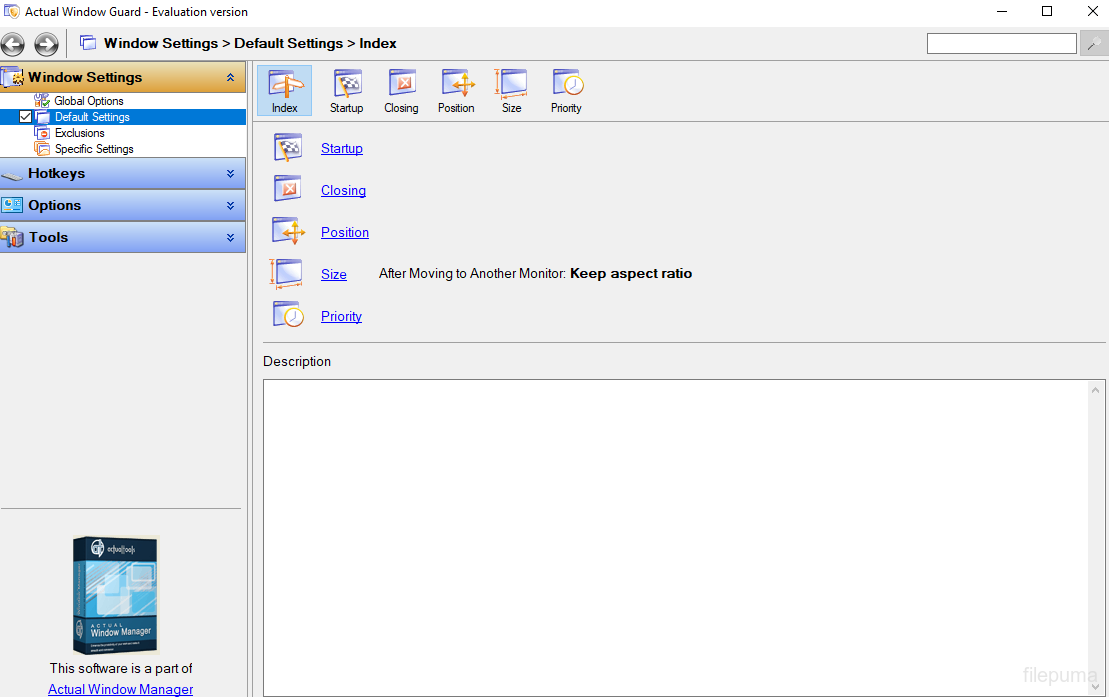The height and width of the screenshot is (697, 1109).
Task: Expand the Options section
Action: (x=230, y=205)
